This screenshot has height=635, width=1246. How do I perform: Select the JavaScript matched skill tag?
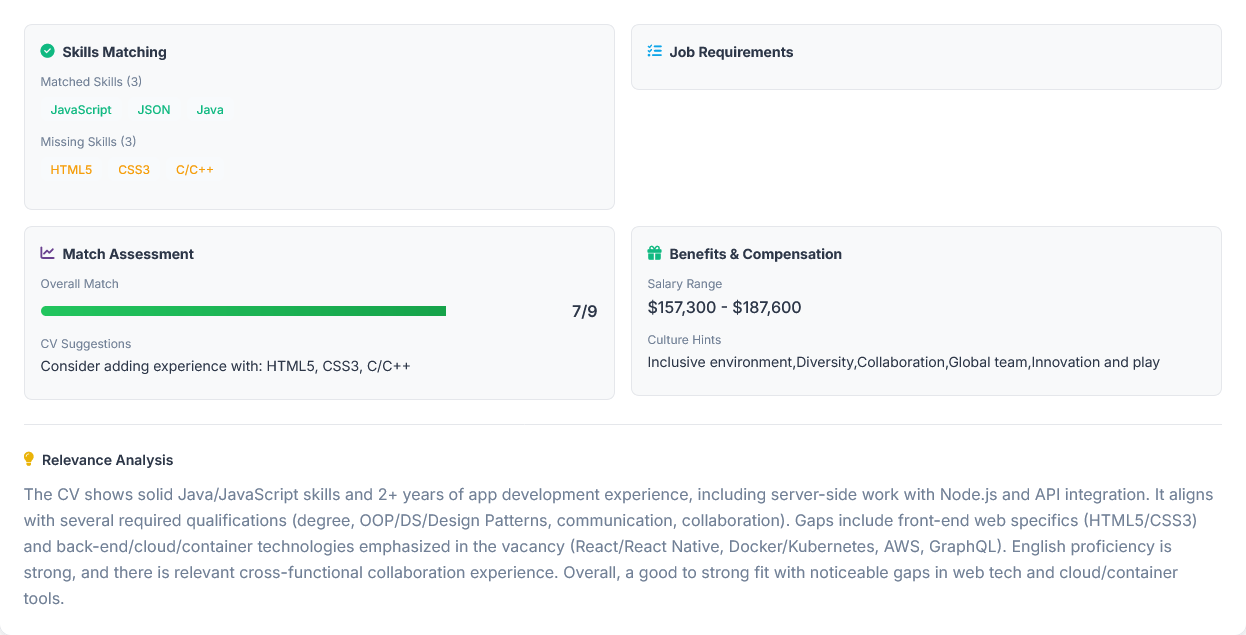(x=81, y=110)
